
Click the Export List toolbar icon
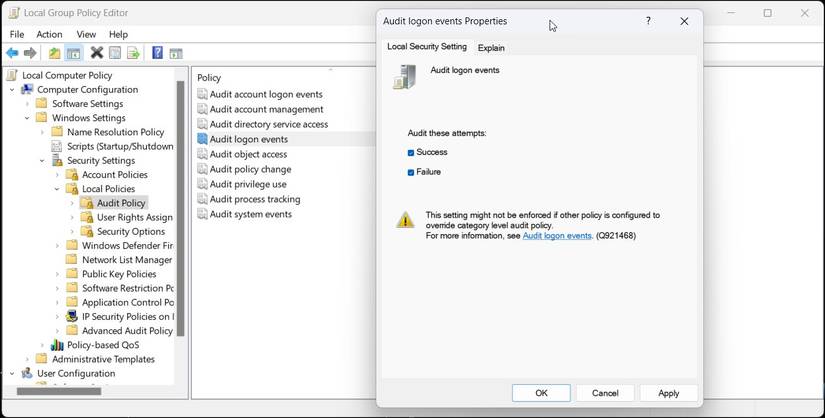click(133, 53)
